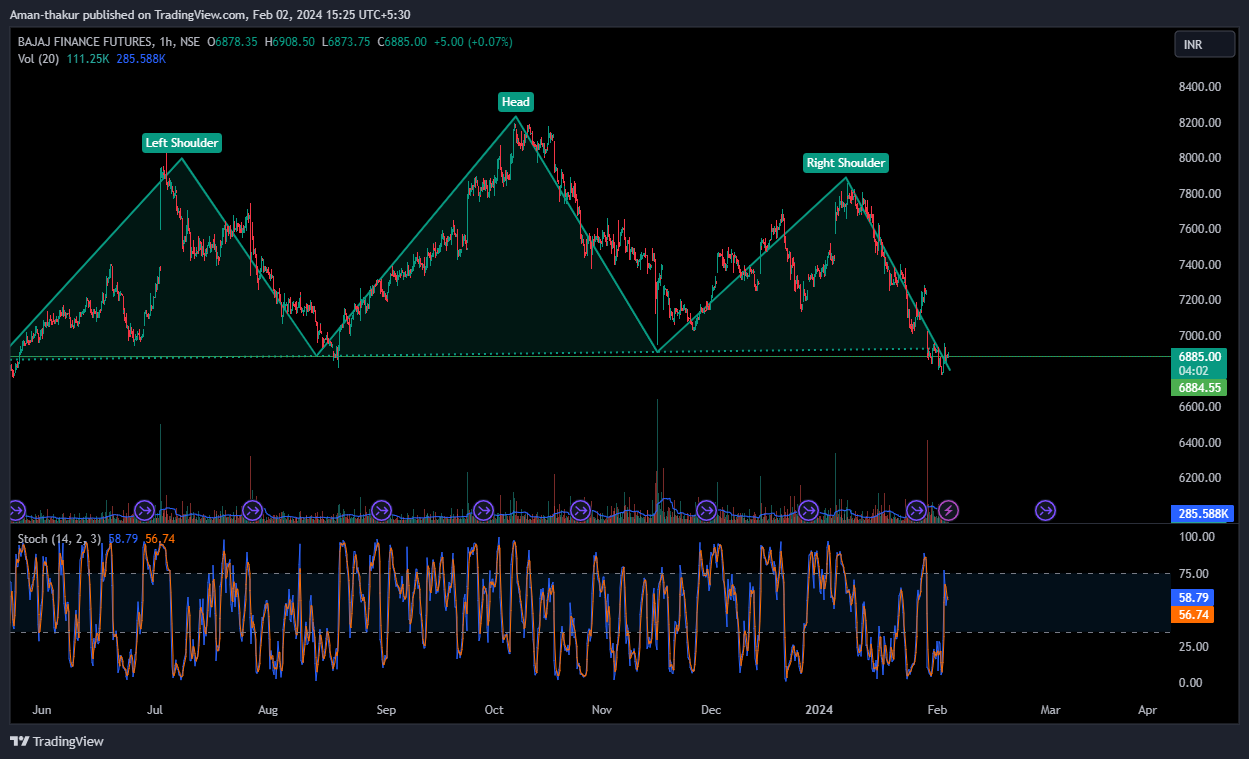This screenshot has height=759, width=1249.
Task: Open the INR currency selector
Action: point(1204,45)
